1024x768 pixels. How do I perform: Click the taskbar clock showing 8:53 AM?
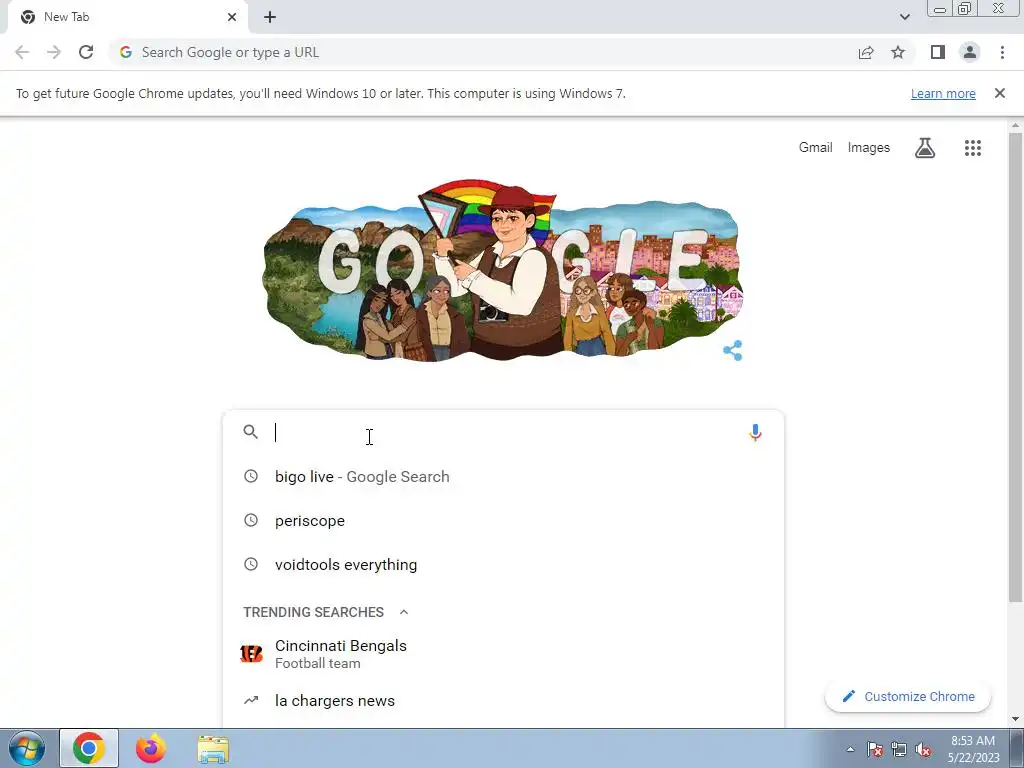pos(973,749)
